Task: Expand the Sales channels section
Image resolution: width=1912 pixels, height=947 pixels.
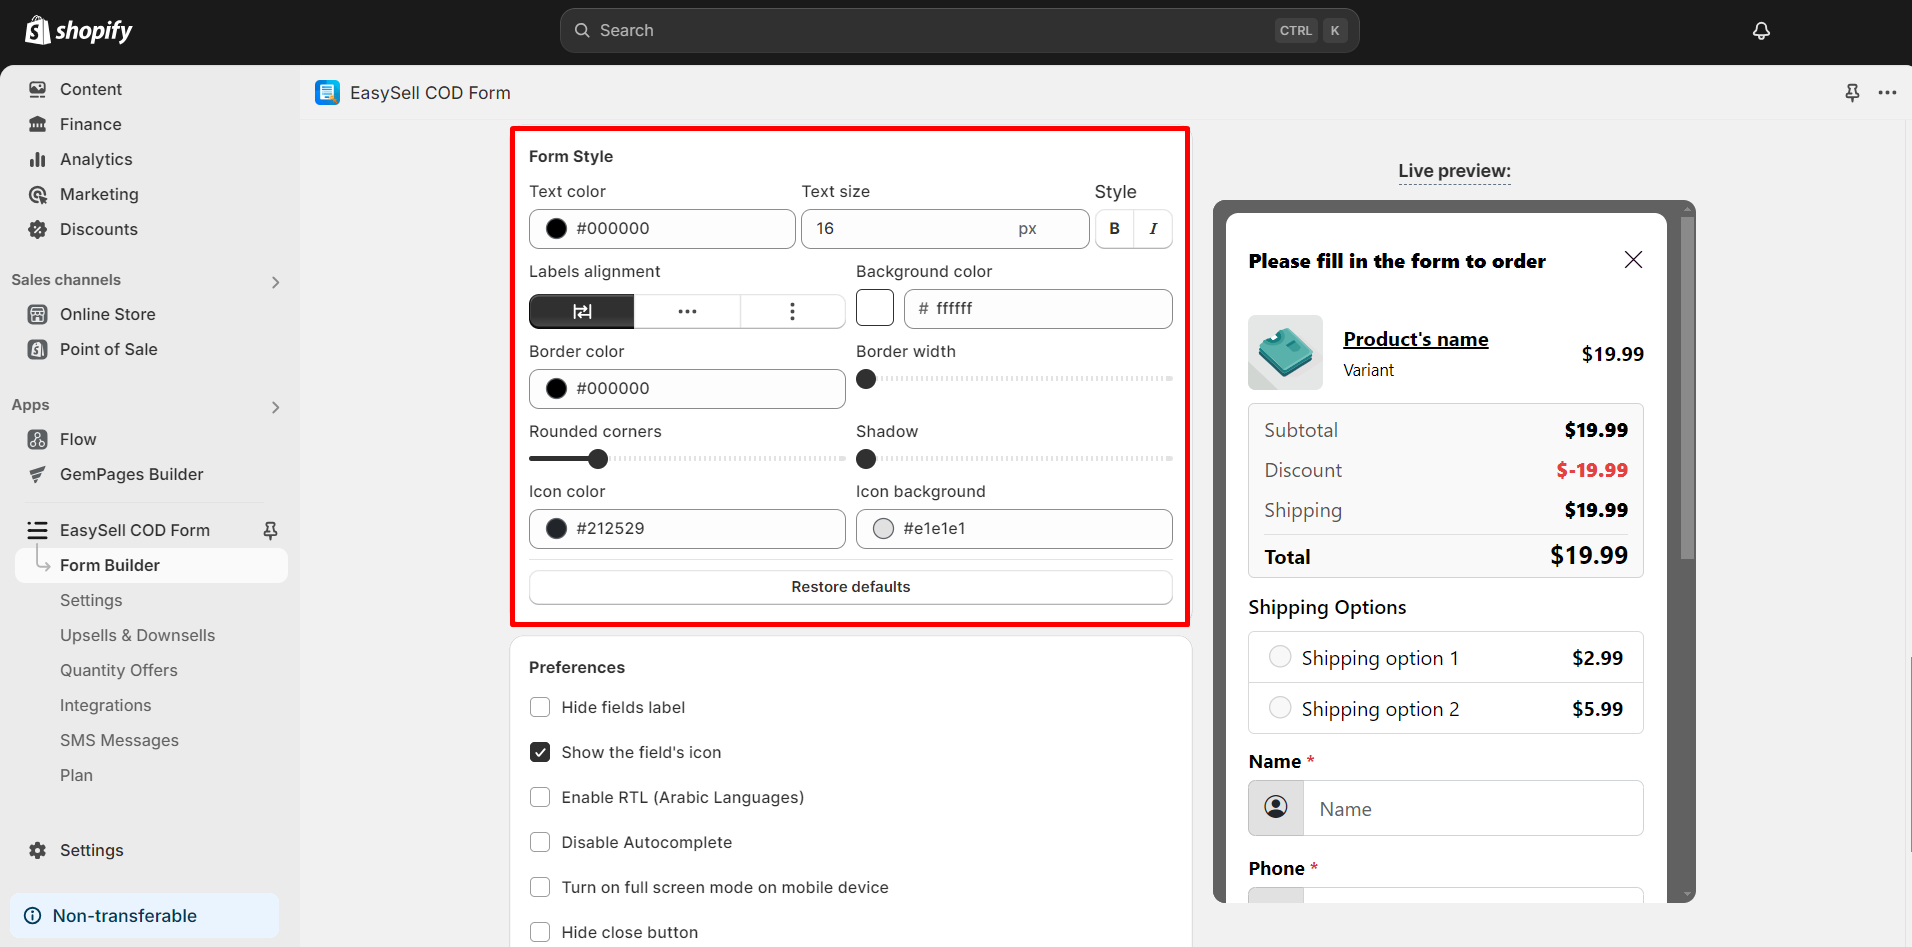Action: pos(275,282)
